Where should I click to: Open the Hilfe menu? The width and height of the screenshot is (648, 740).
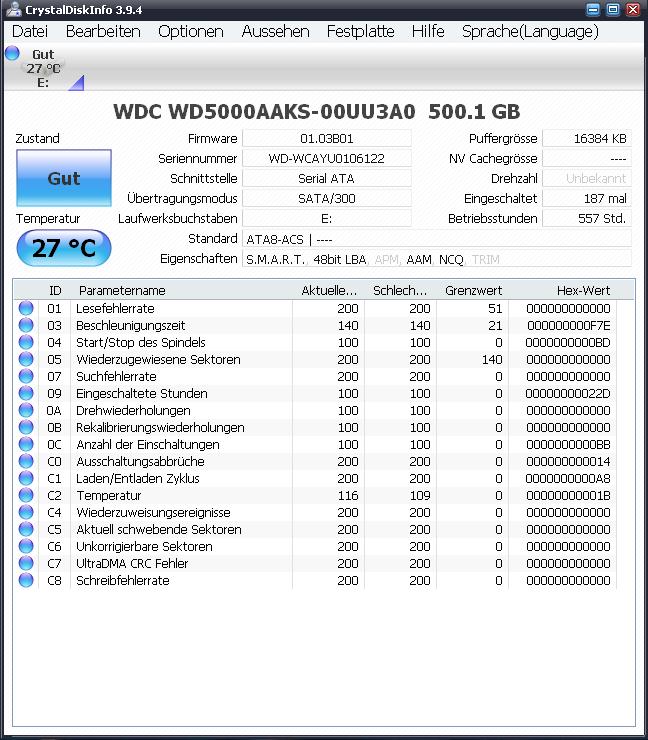pyautogui.click(x=428, y=32)
